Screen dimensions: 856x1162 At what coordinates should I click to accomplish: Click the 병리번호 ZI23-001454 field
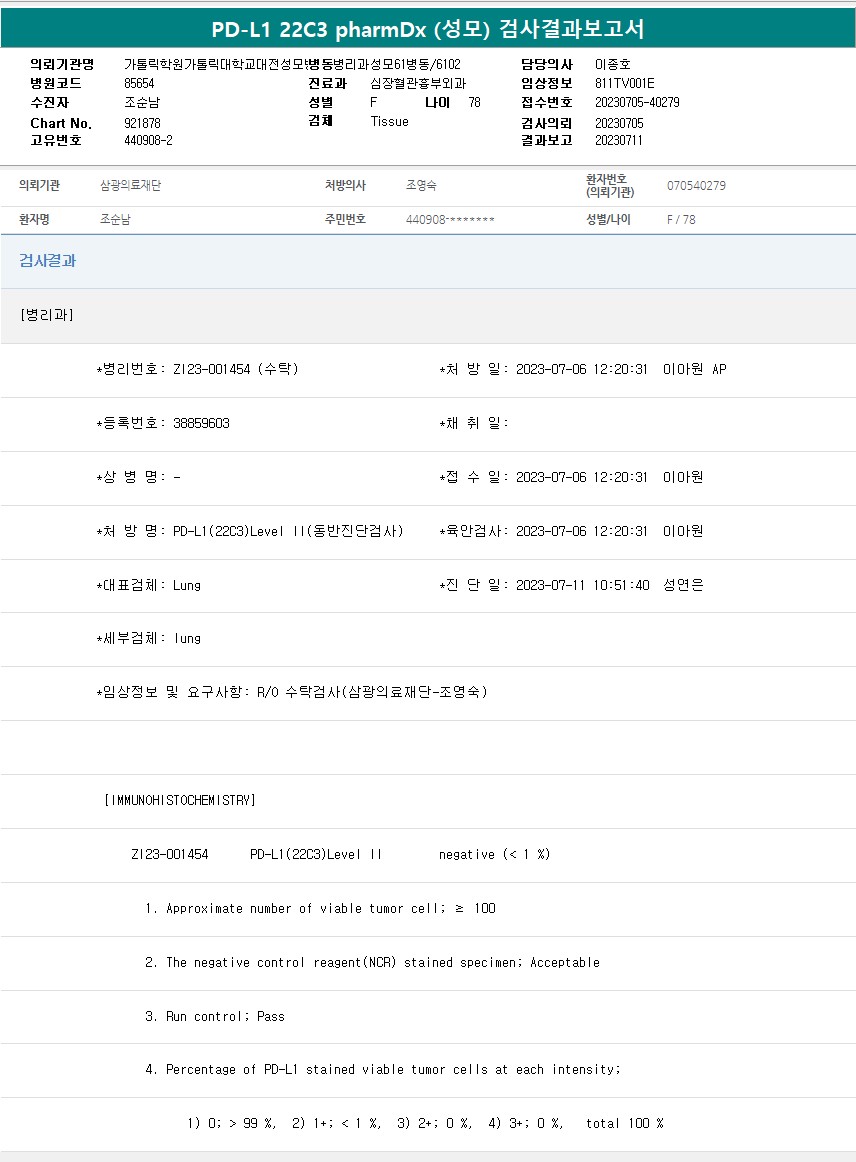pyautogui.click(x=197, y=369)
